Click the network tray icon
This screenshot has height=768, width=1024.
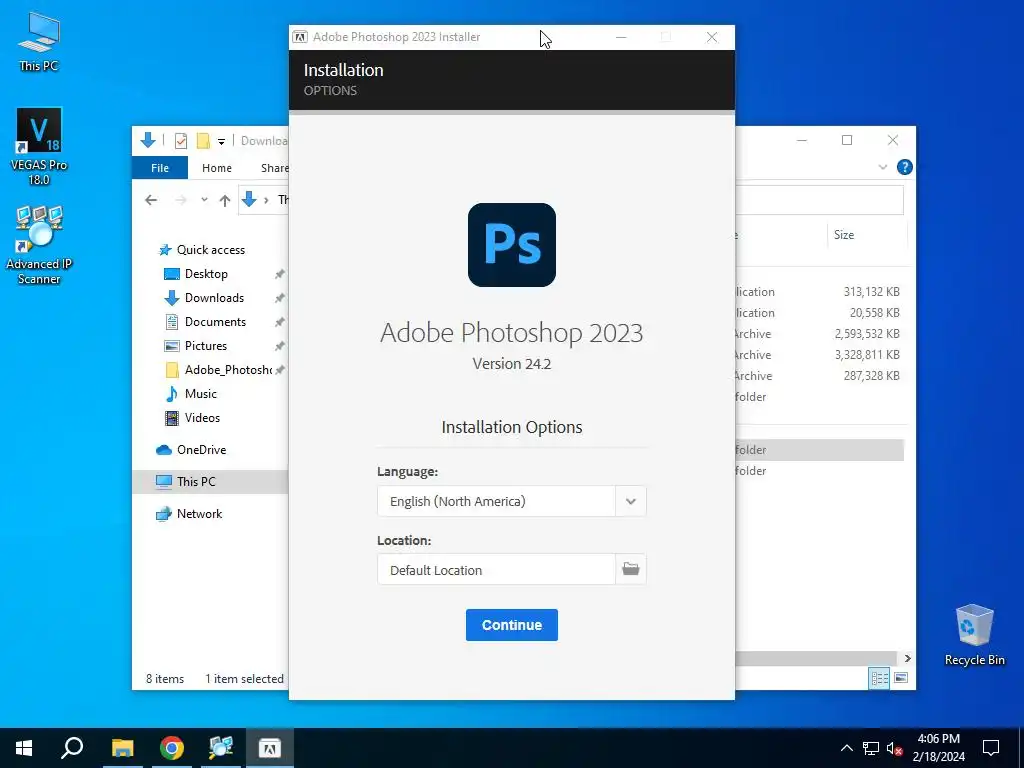click(871, 748)
